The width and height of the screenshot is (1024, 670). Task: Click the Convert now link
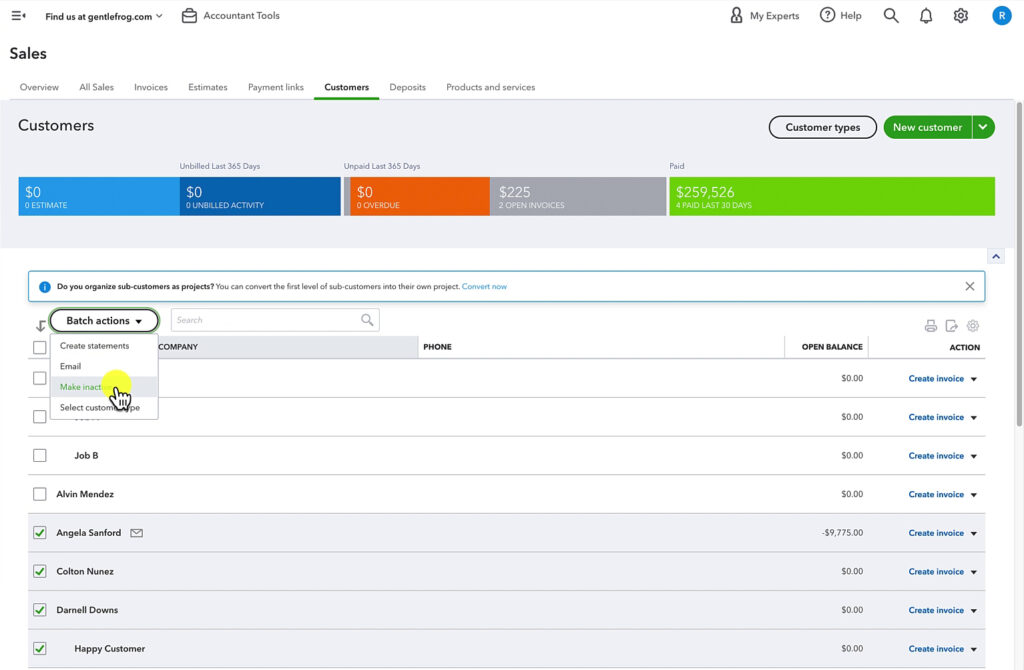pyautogui.click(x=484, y=286)
